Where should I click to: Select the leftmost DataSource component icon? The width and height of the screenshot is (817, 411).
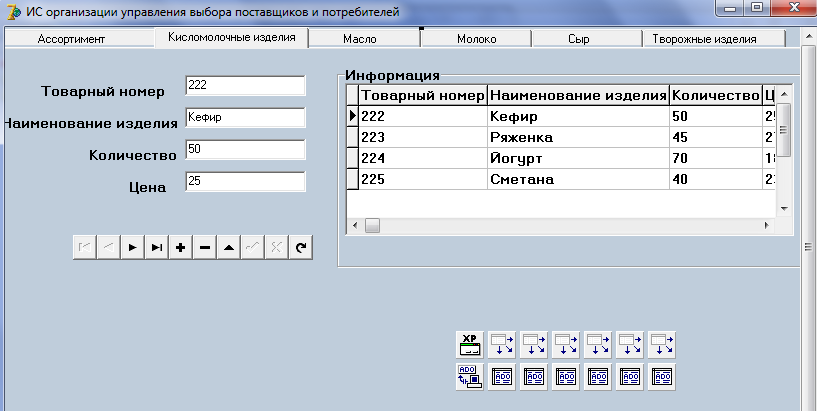click(502, 344)
